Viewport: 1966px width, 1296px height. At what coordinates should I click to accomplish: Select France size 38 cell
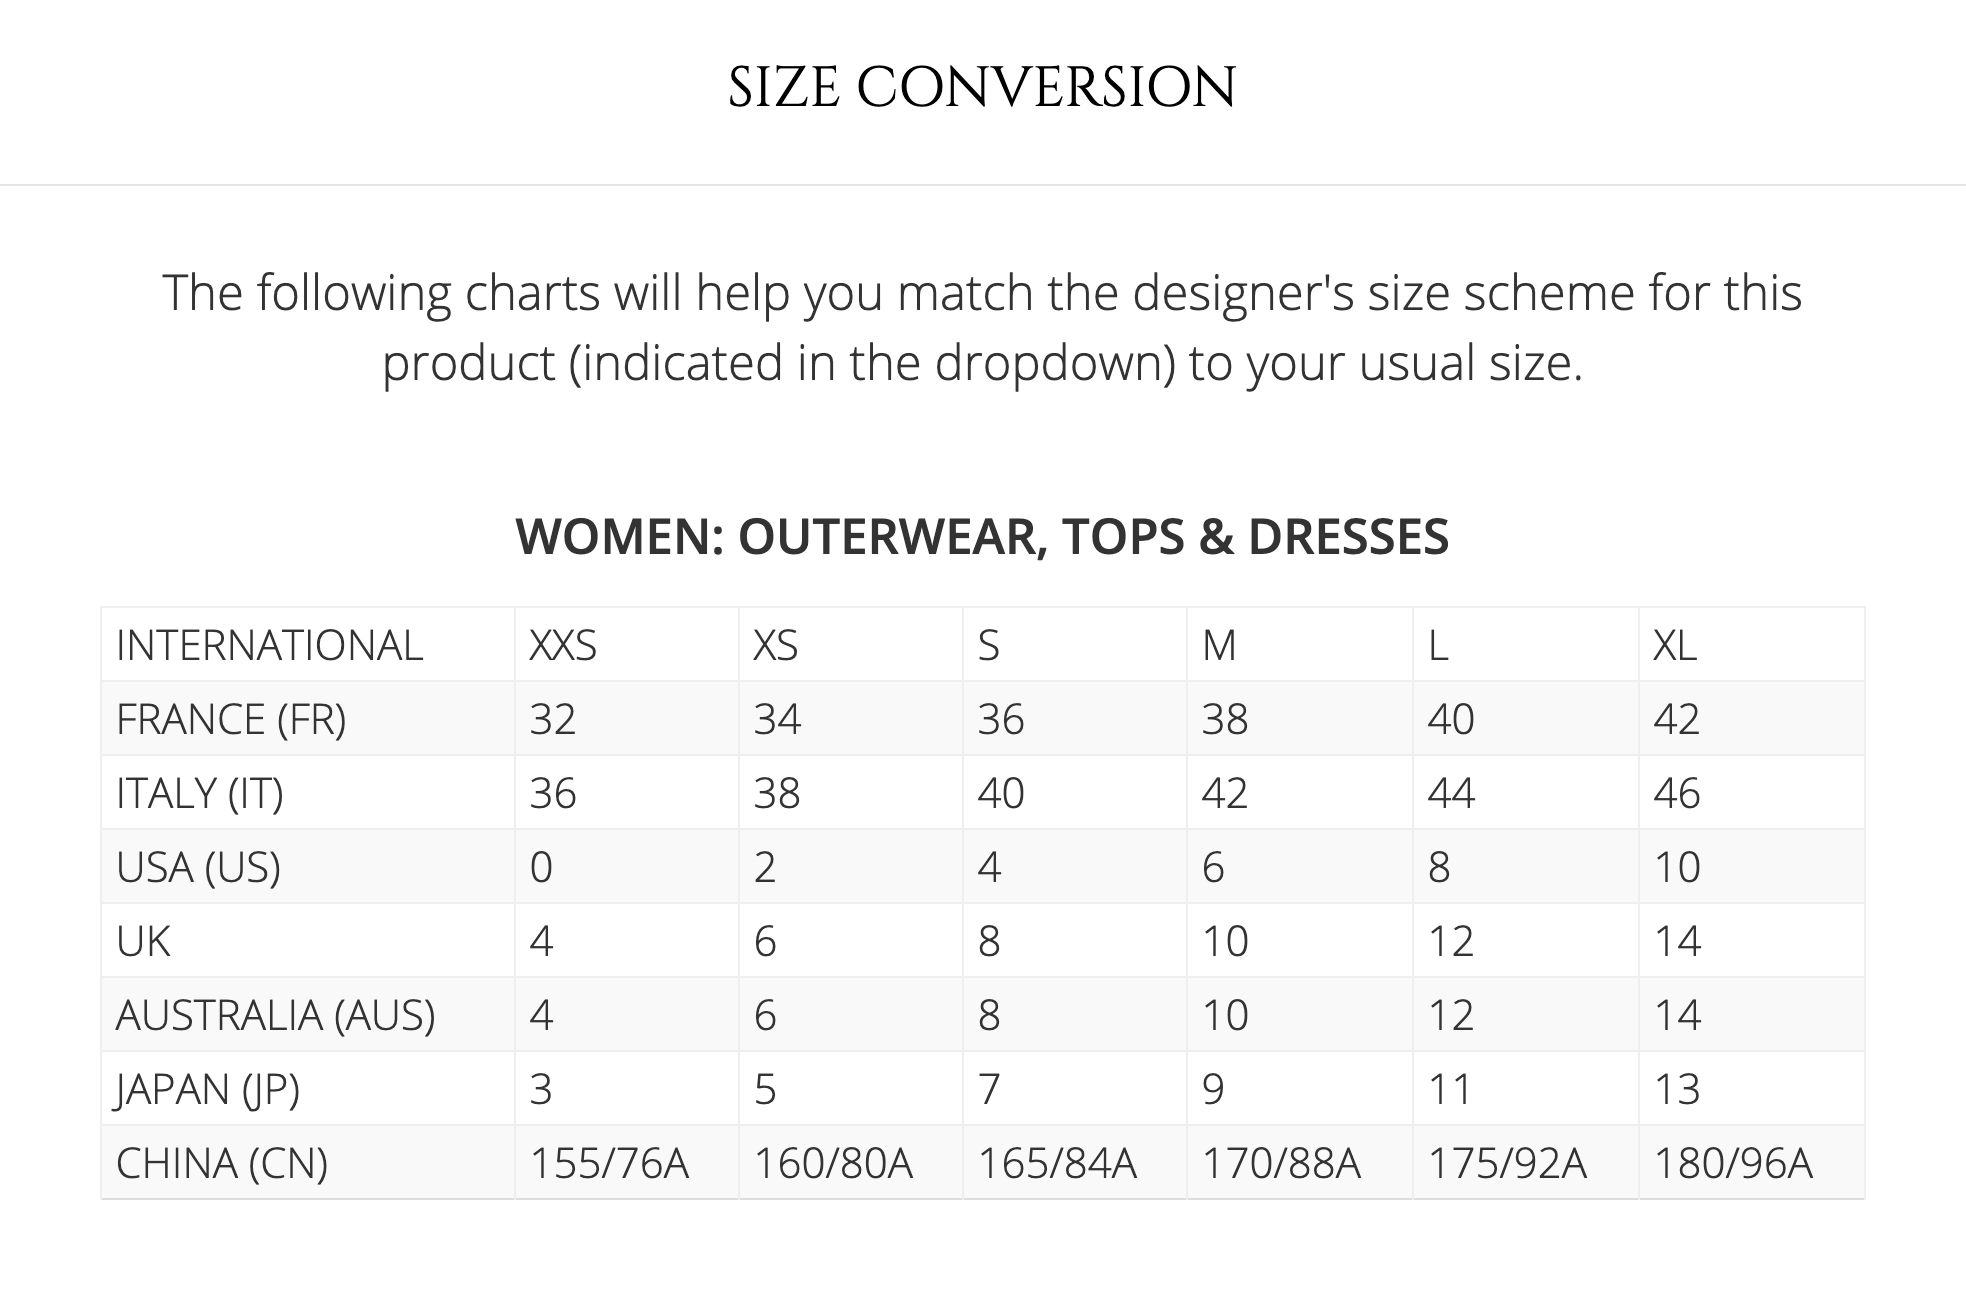pyautogui.click(x=1299, y=719)
